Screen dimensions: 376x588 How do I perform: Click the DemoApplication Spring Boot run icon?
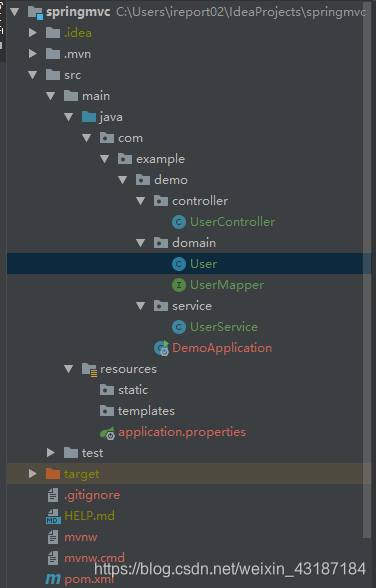(162, 348)
